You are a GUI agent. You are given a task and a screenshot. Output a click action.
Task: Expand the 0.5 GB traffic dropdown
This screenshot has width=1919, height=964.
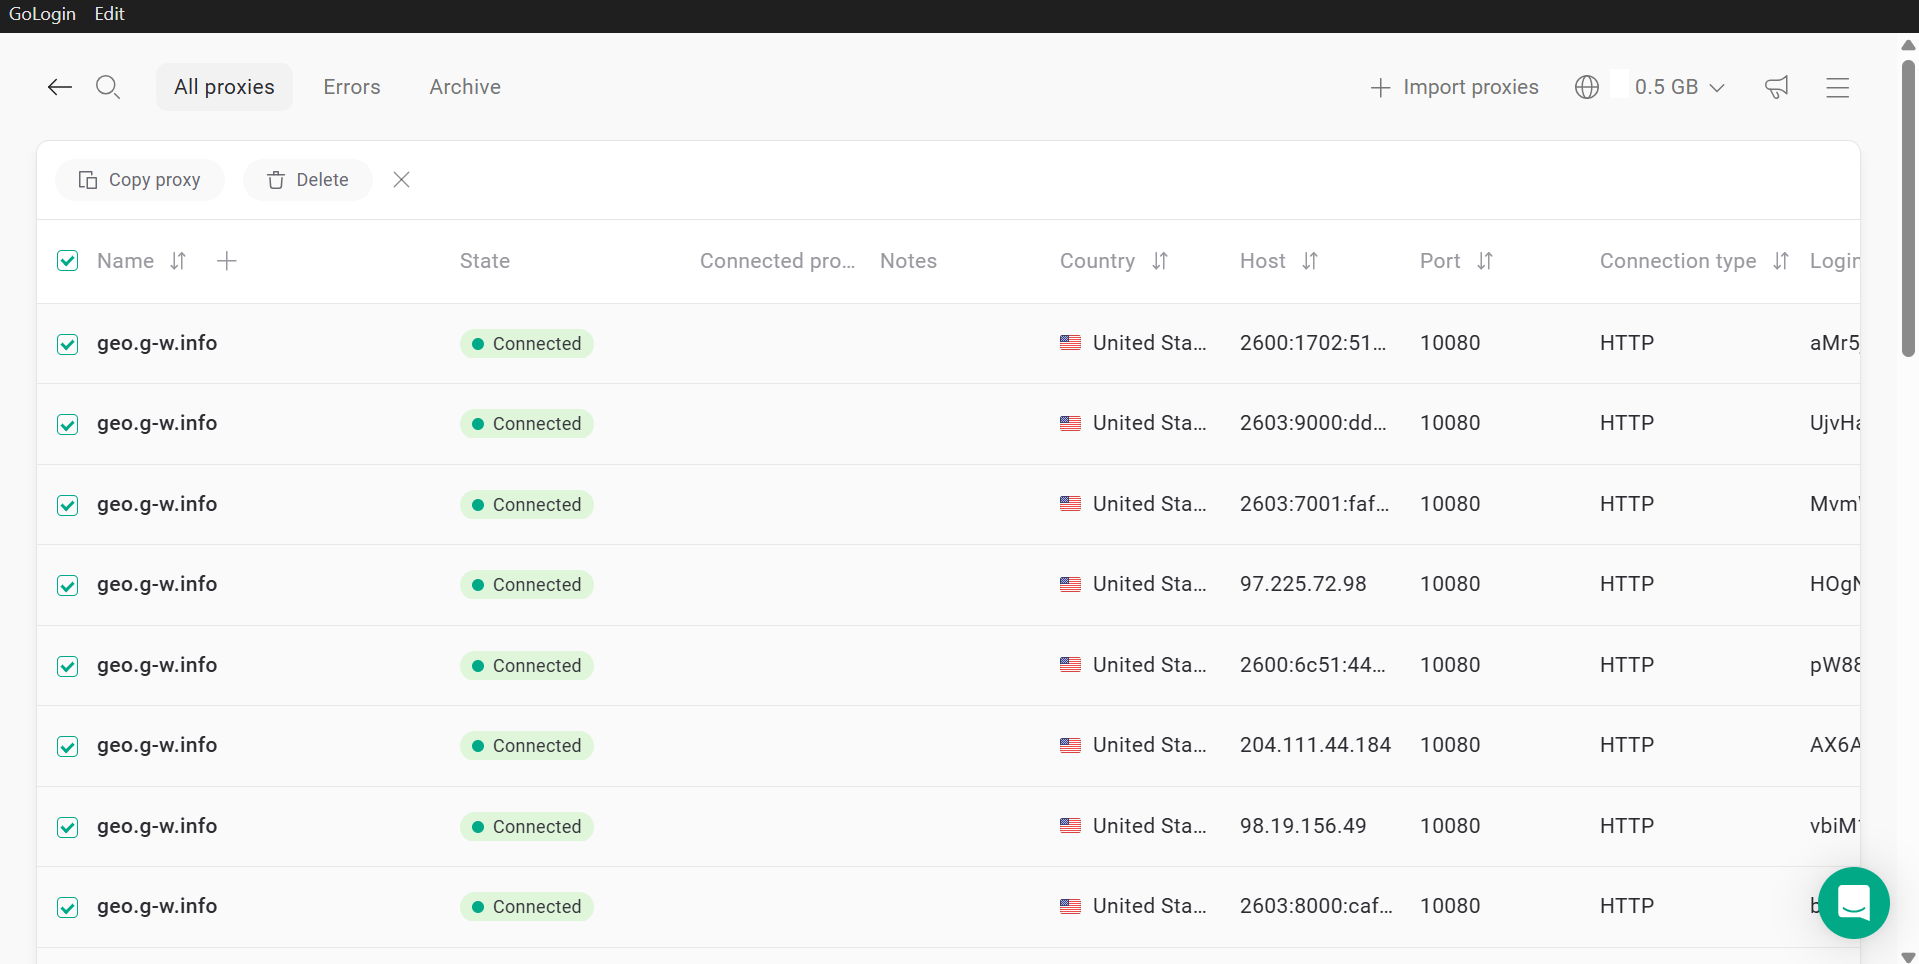click(1680, 87)
